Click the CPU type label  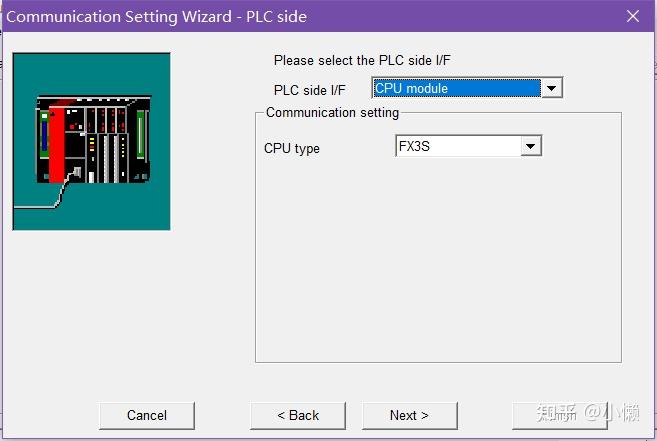pos(292,148)
